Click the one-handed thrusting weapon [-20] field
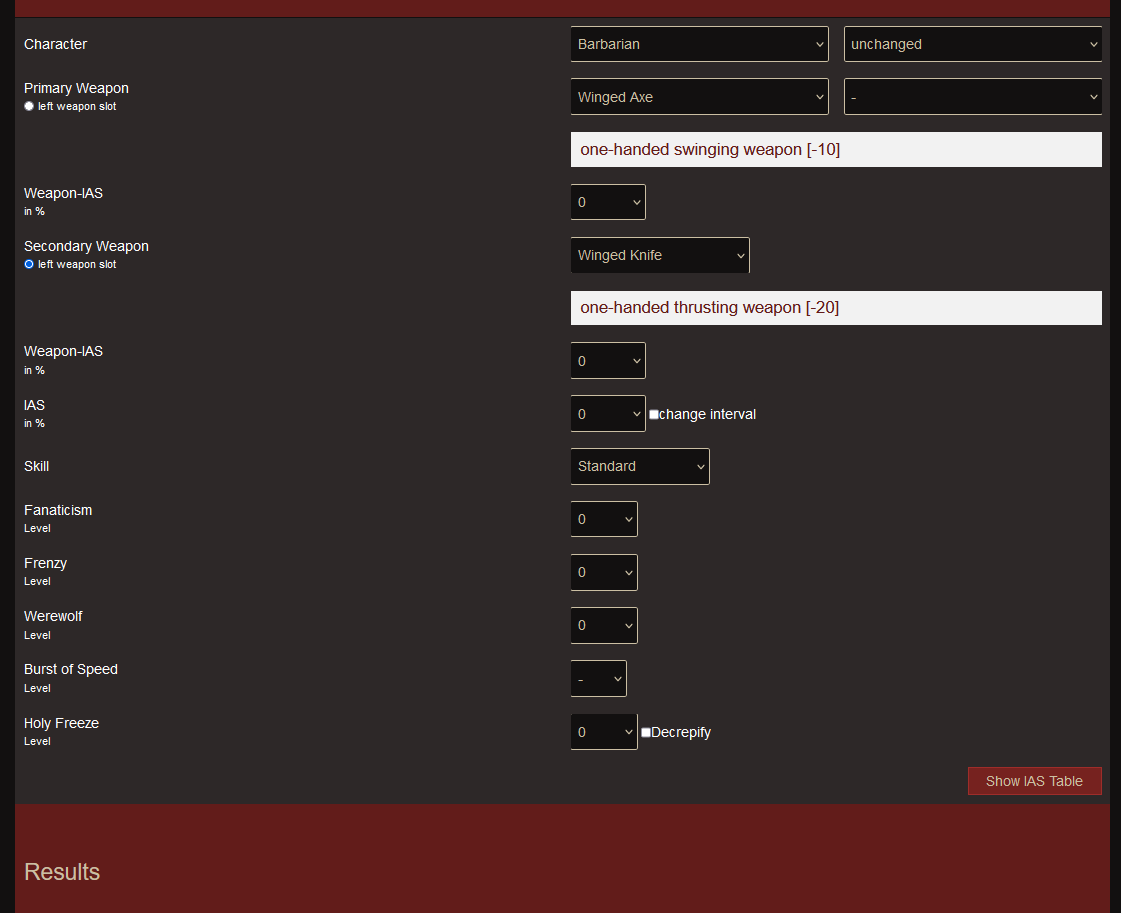 836,308
